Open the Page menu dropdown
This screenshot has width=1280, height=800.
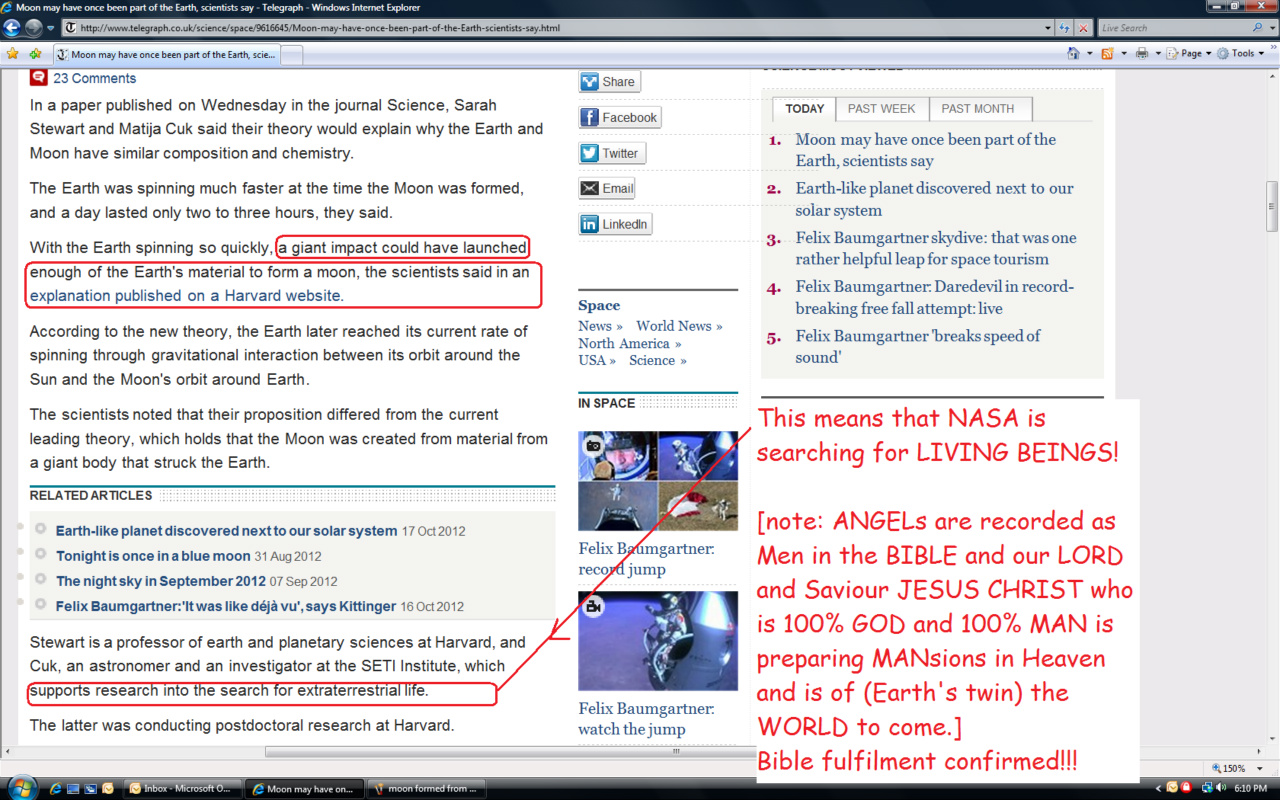[1189, 54]
